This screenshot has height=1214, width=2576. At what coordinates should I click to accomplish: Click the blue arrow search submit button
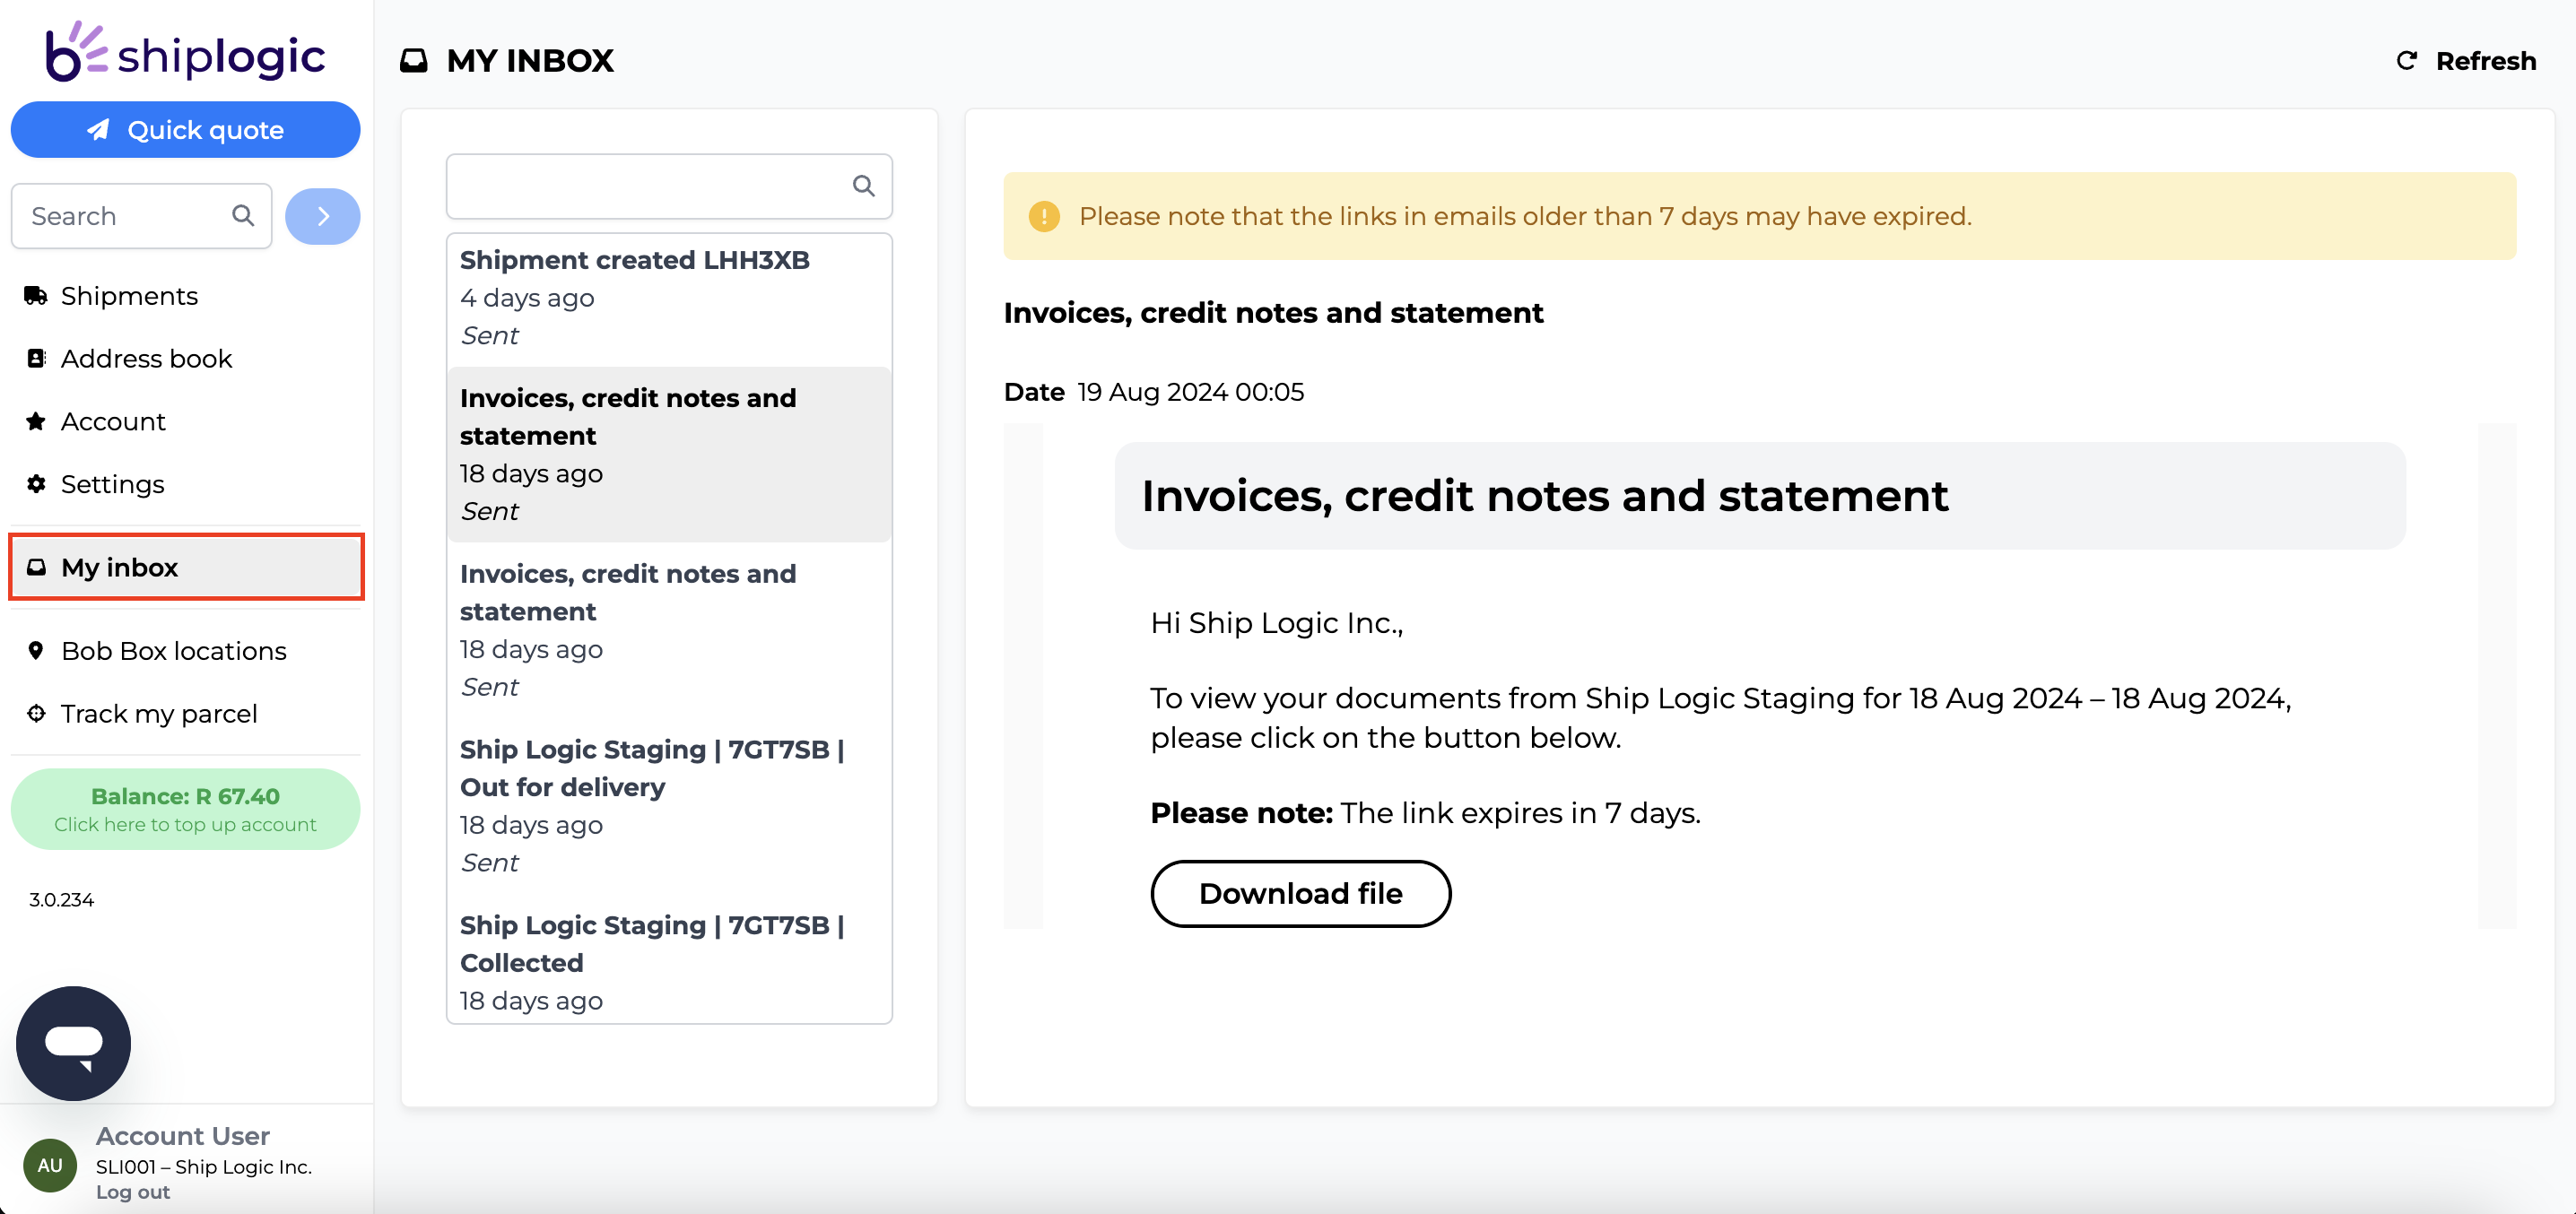pyautogui.click(x=322, y=216)
